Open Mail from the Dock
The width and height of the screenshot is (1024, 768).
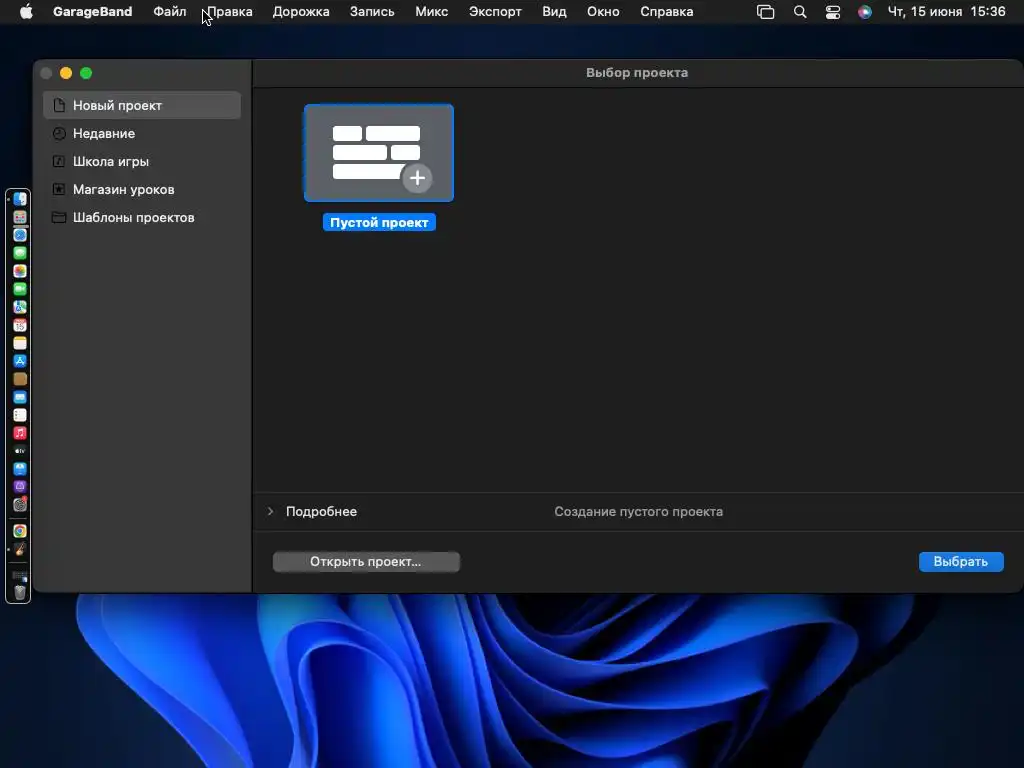[20, 397]
